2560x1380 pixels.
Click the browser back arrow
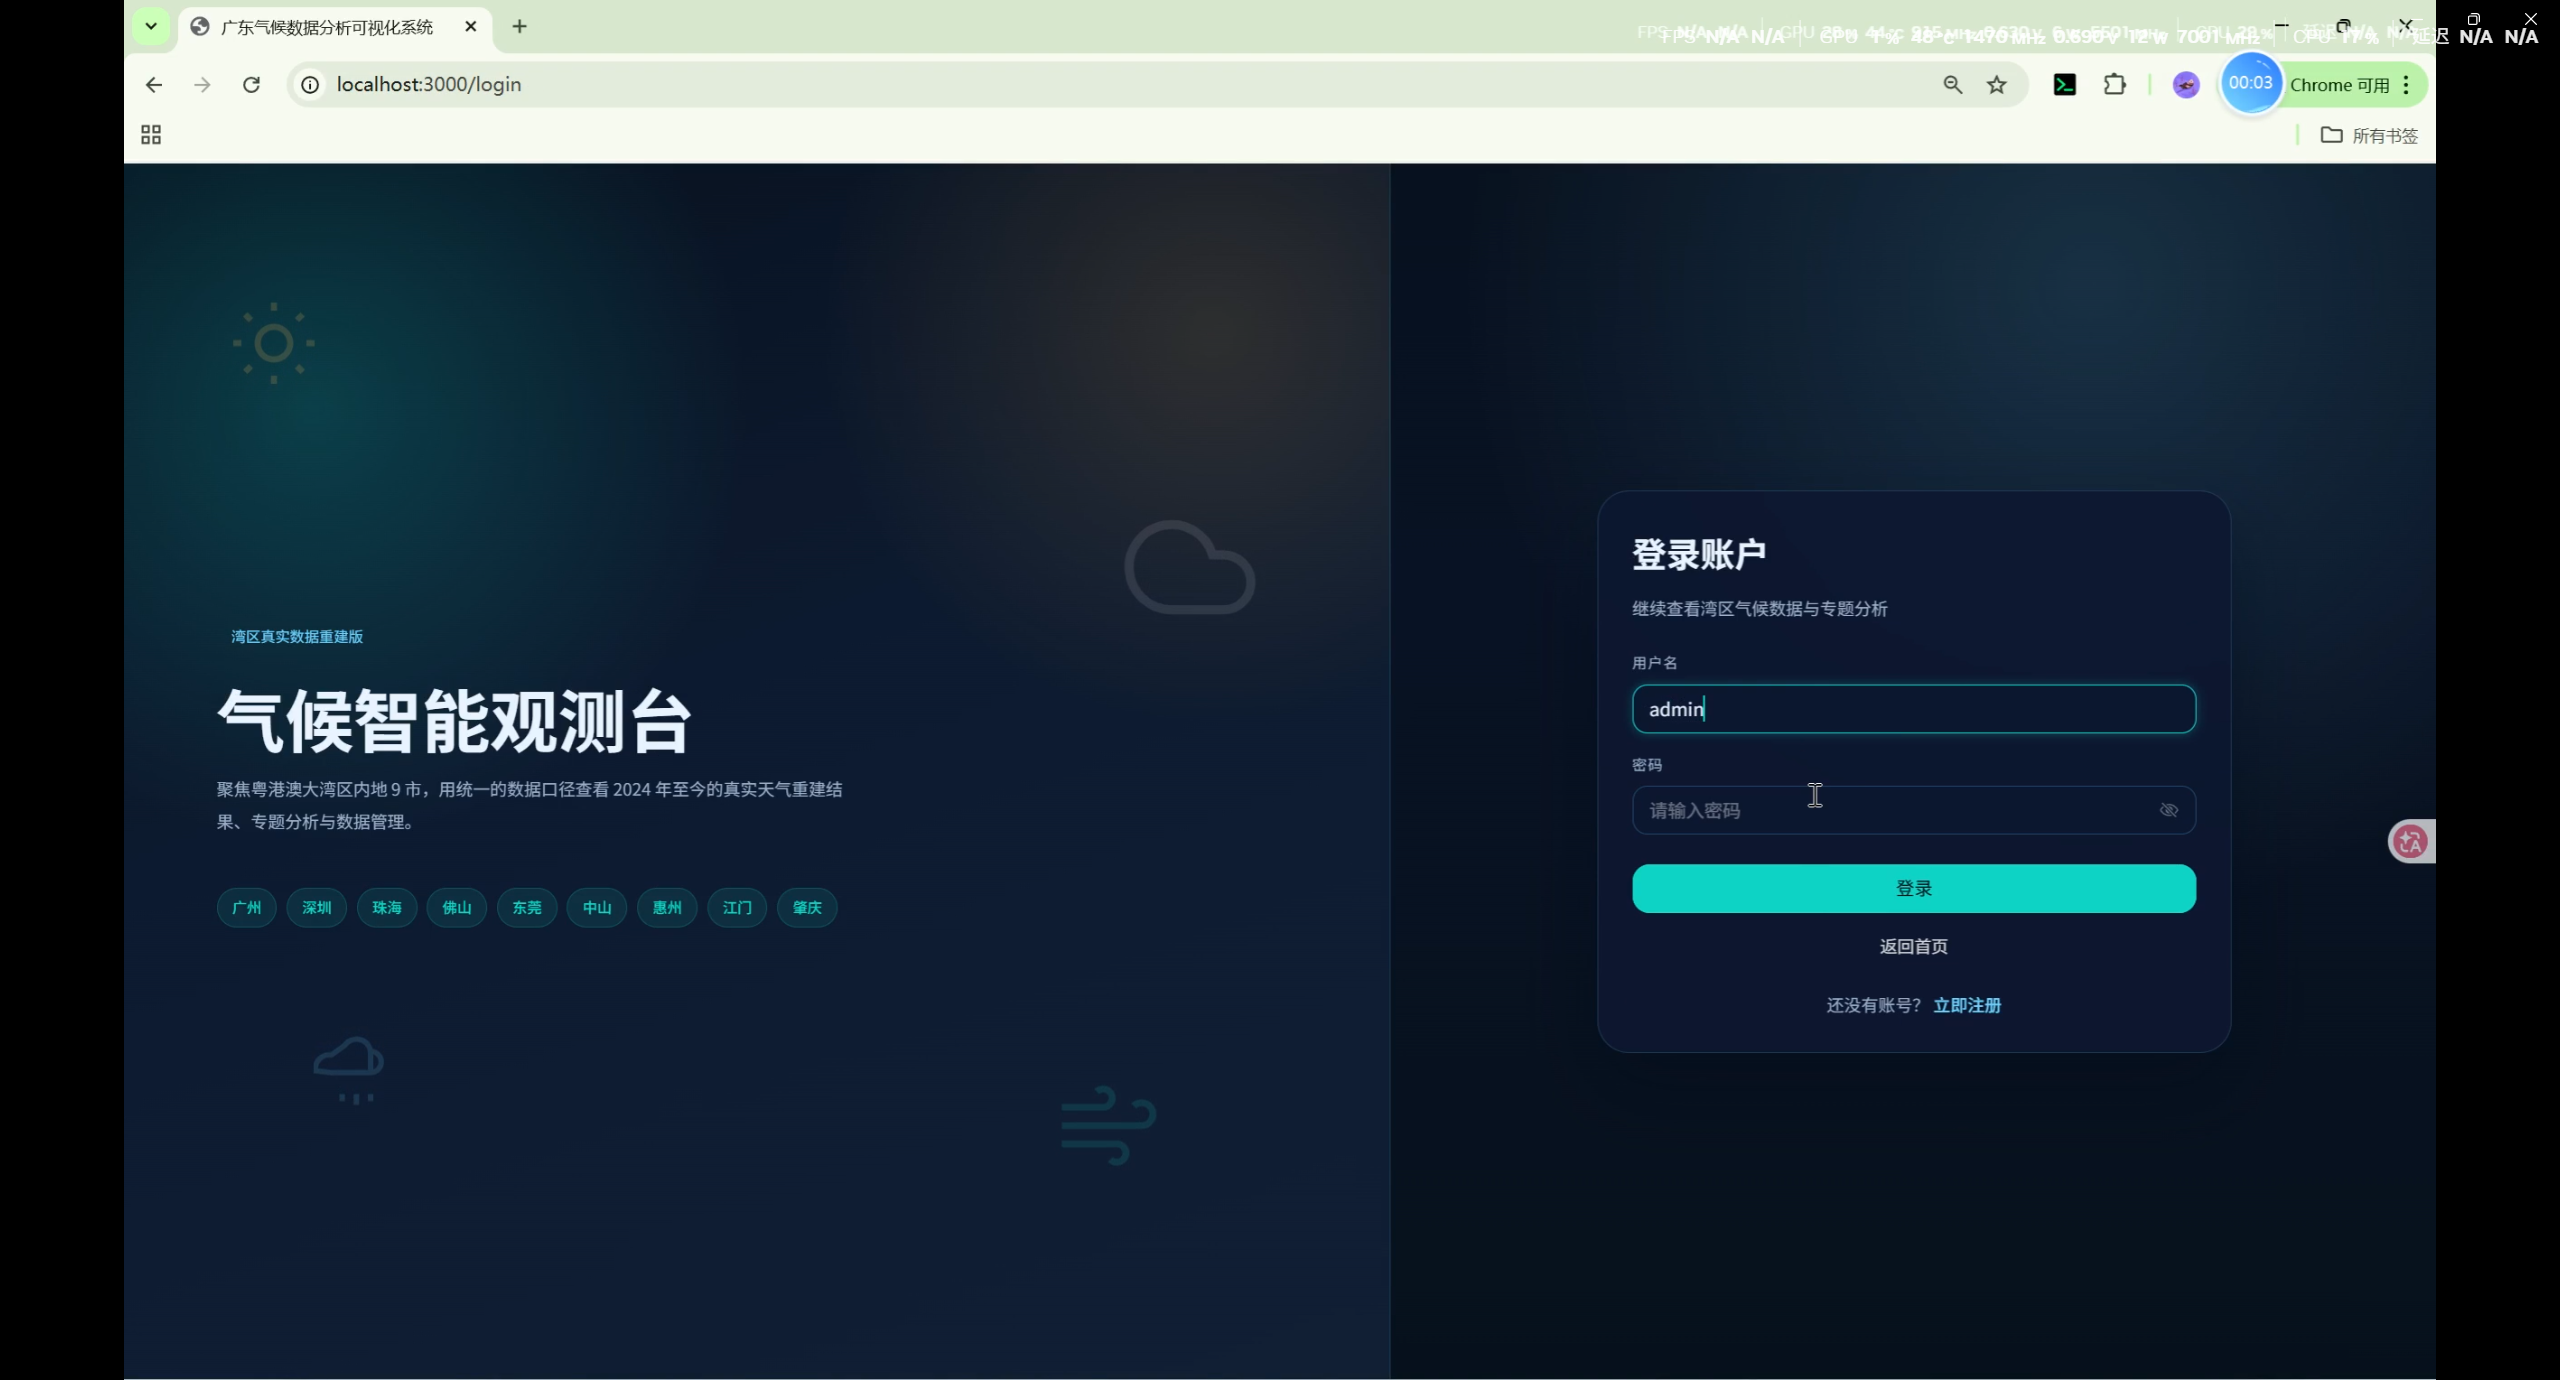pyautogui.click(x=153, y=85)
